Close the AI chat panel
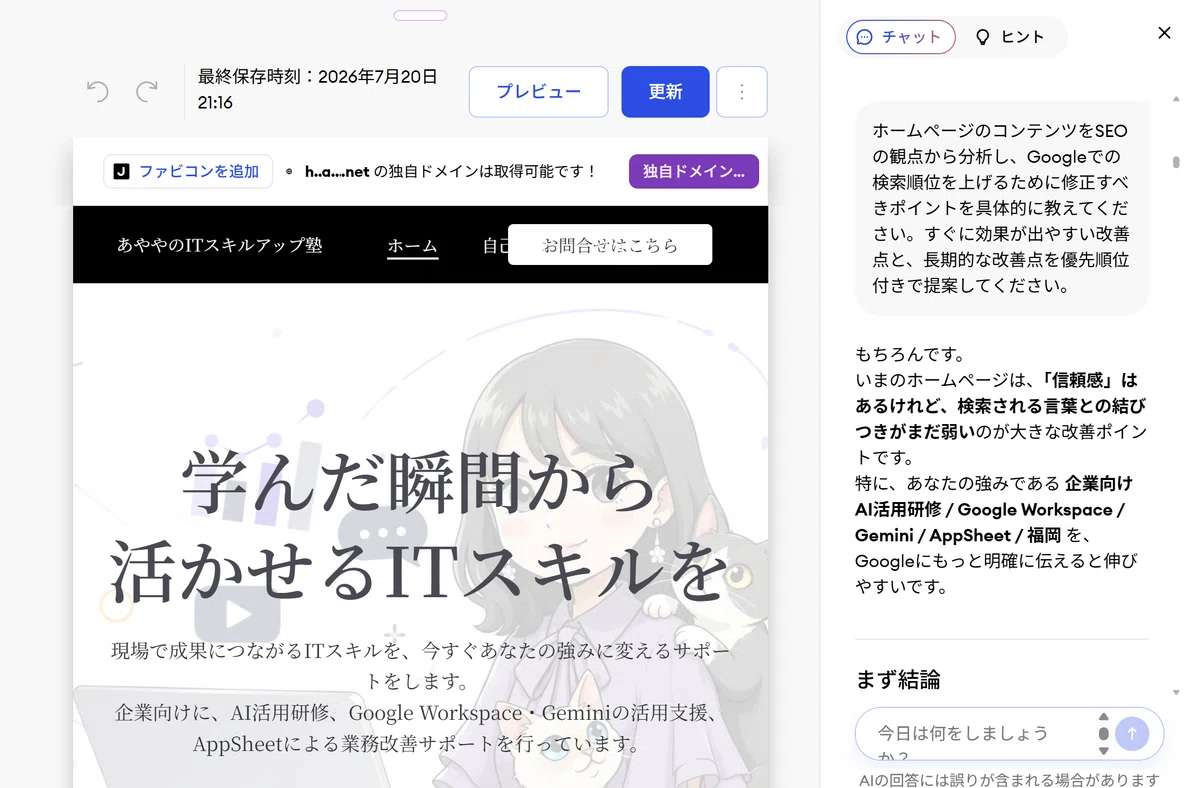The width and height of the screenshot is (1200, 788). (x=1164, y=33)
